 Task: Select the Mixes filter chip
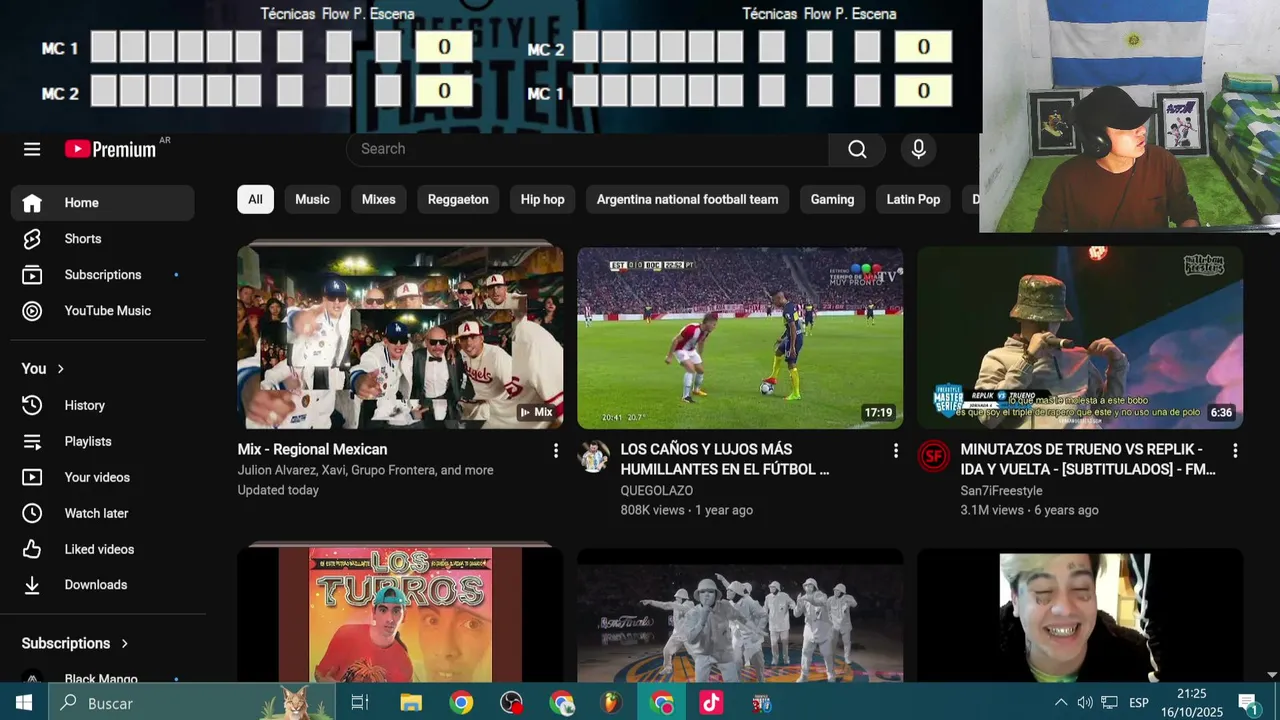tap(378, 199)
